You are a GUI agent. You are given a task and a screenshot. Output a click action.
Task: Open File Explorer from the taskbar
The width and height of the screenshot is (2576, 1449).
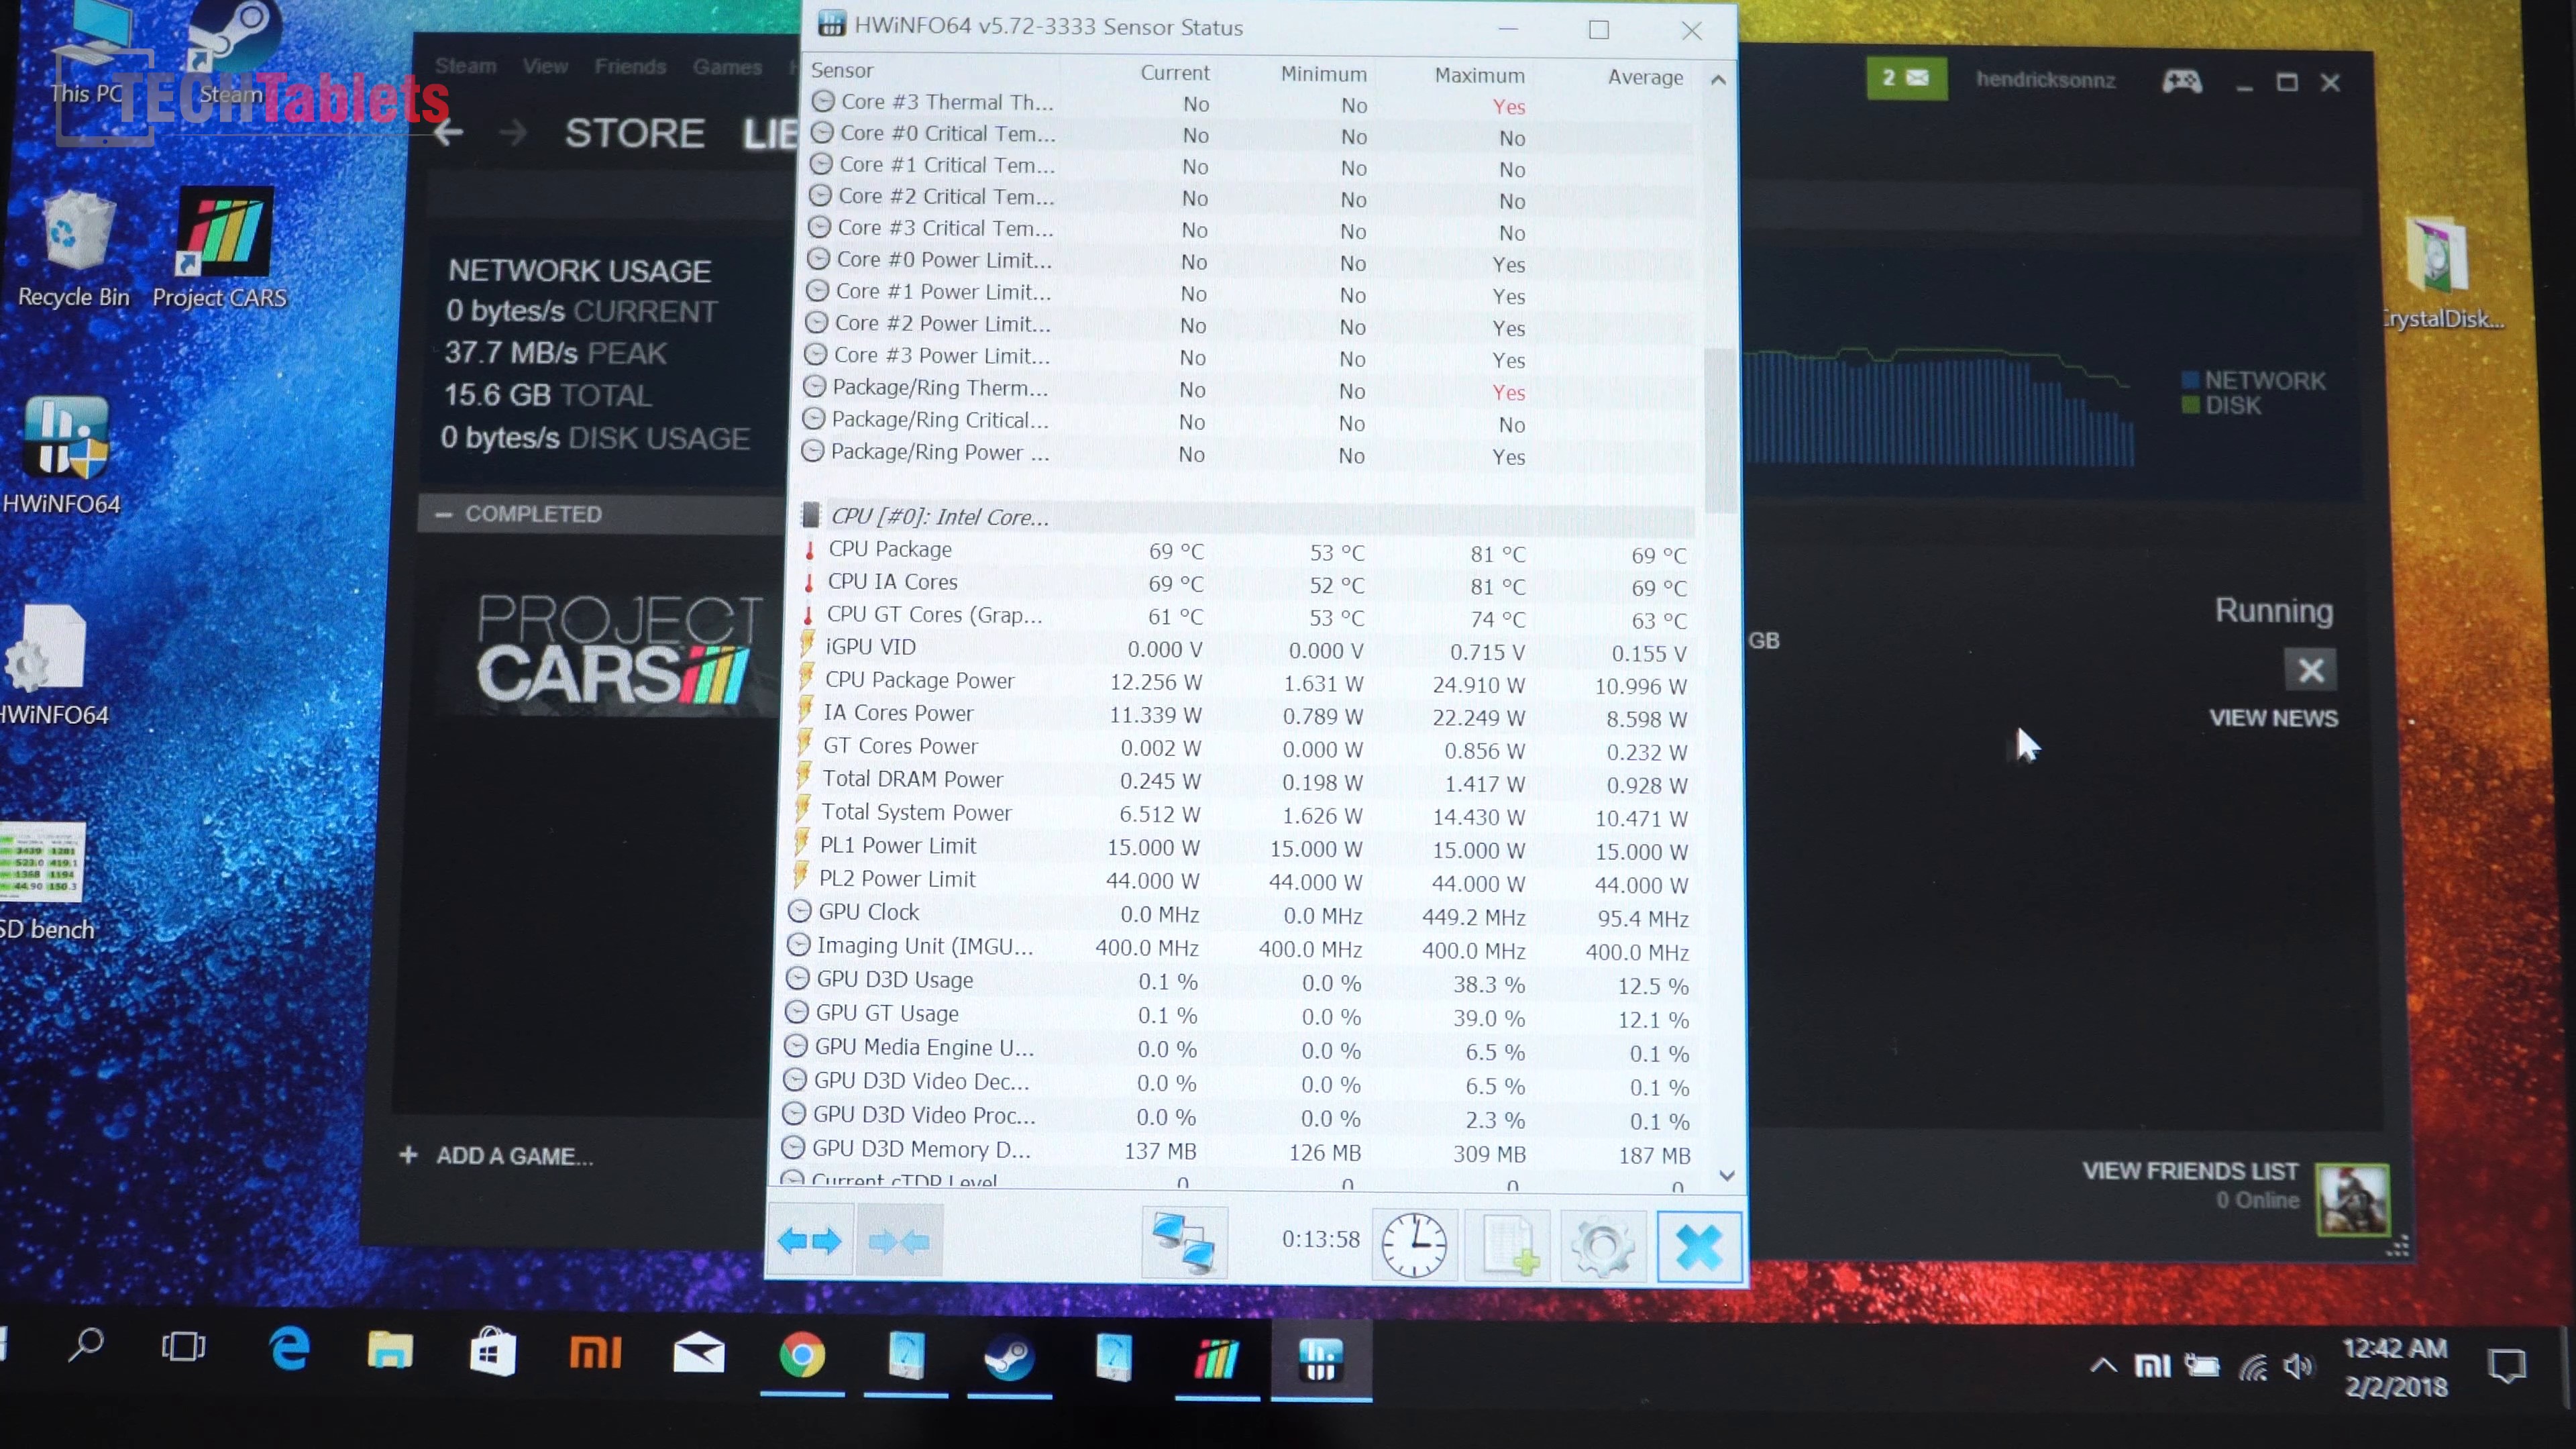point(390,1352)
